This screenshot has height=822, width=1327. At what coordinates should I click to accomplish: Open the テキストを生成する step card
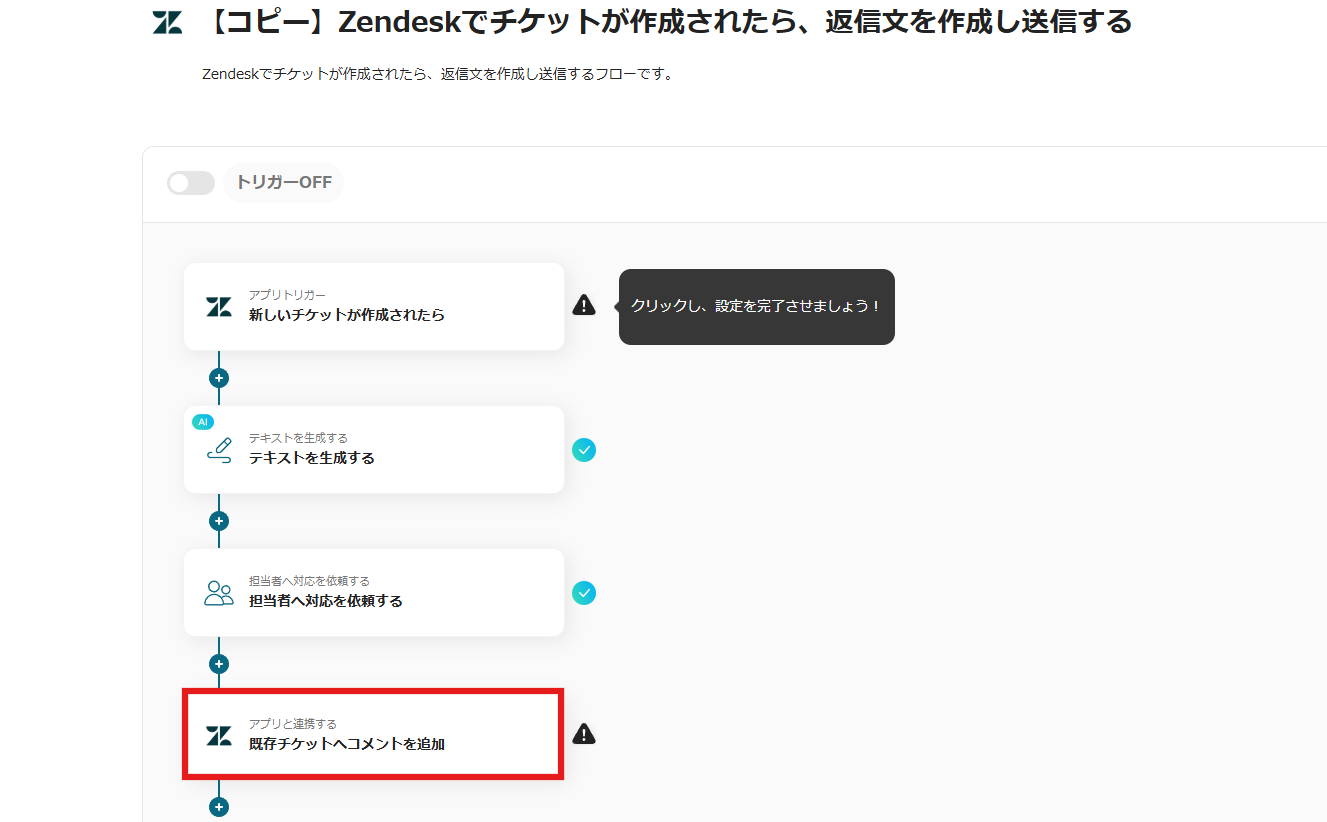click(x=374, y=449)
